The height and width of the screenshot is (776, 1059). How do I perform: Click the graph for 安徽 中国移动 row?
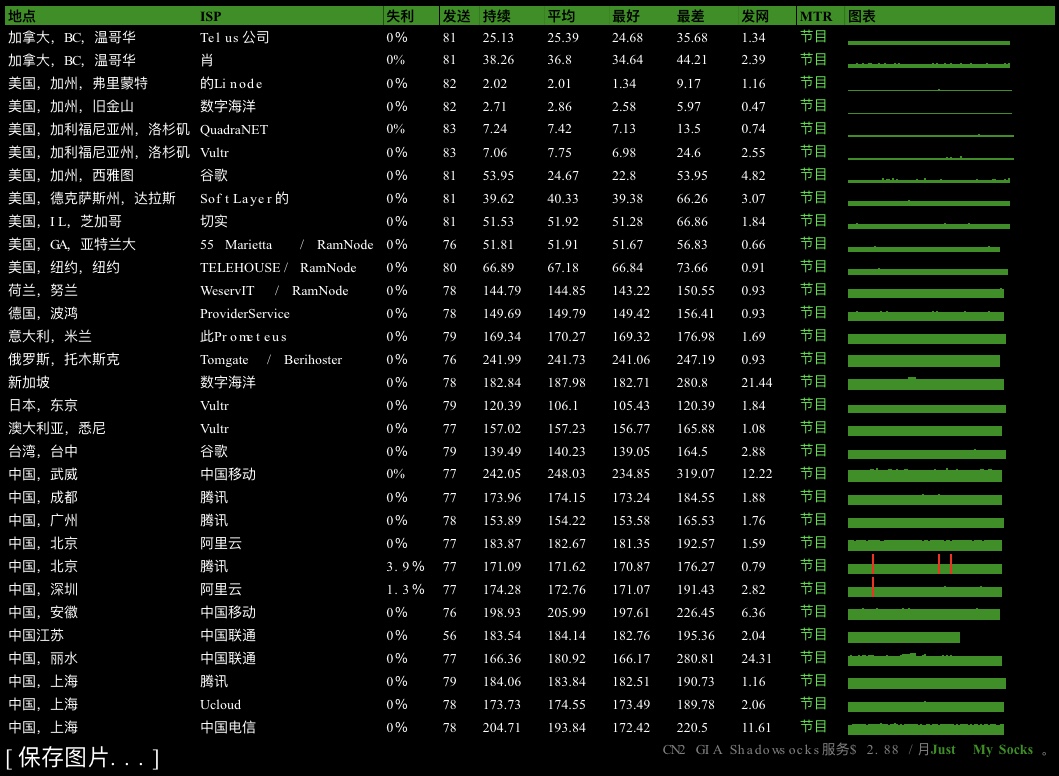pyautogui.click(x=924, y=613)
